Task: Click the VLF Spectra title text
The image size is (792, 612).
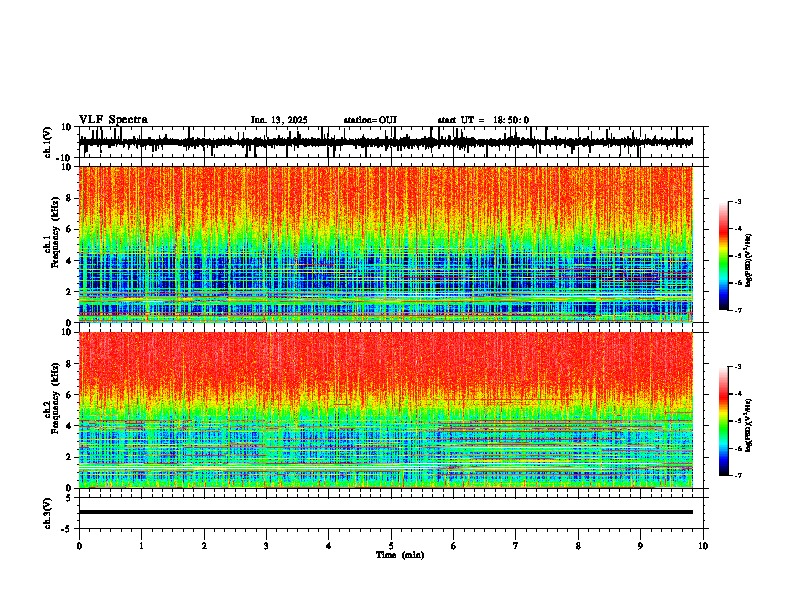Action: 113,120
